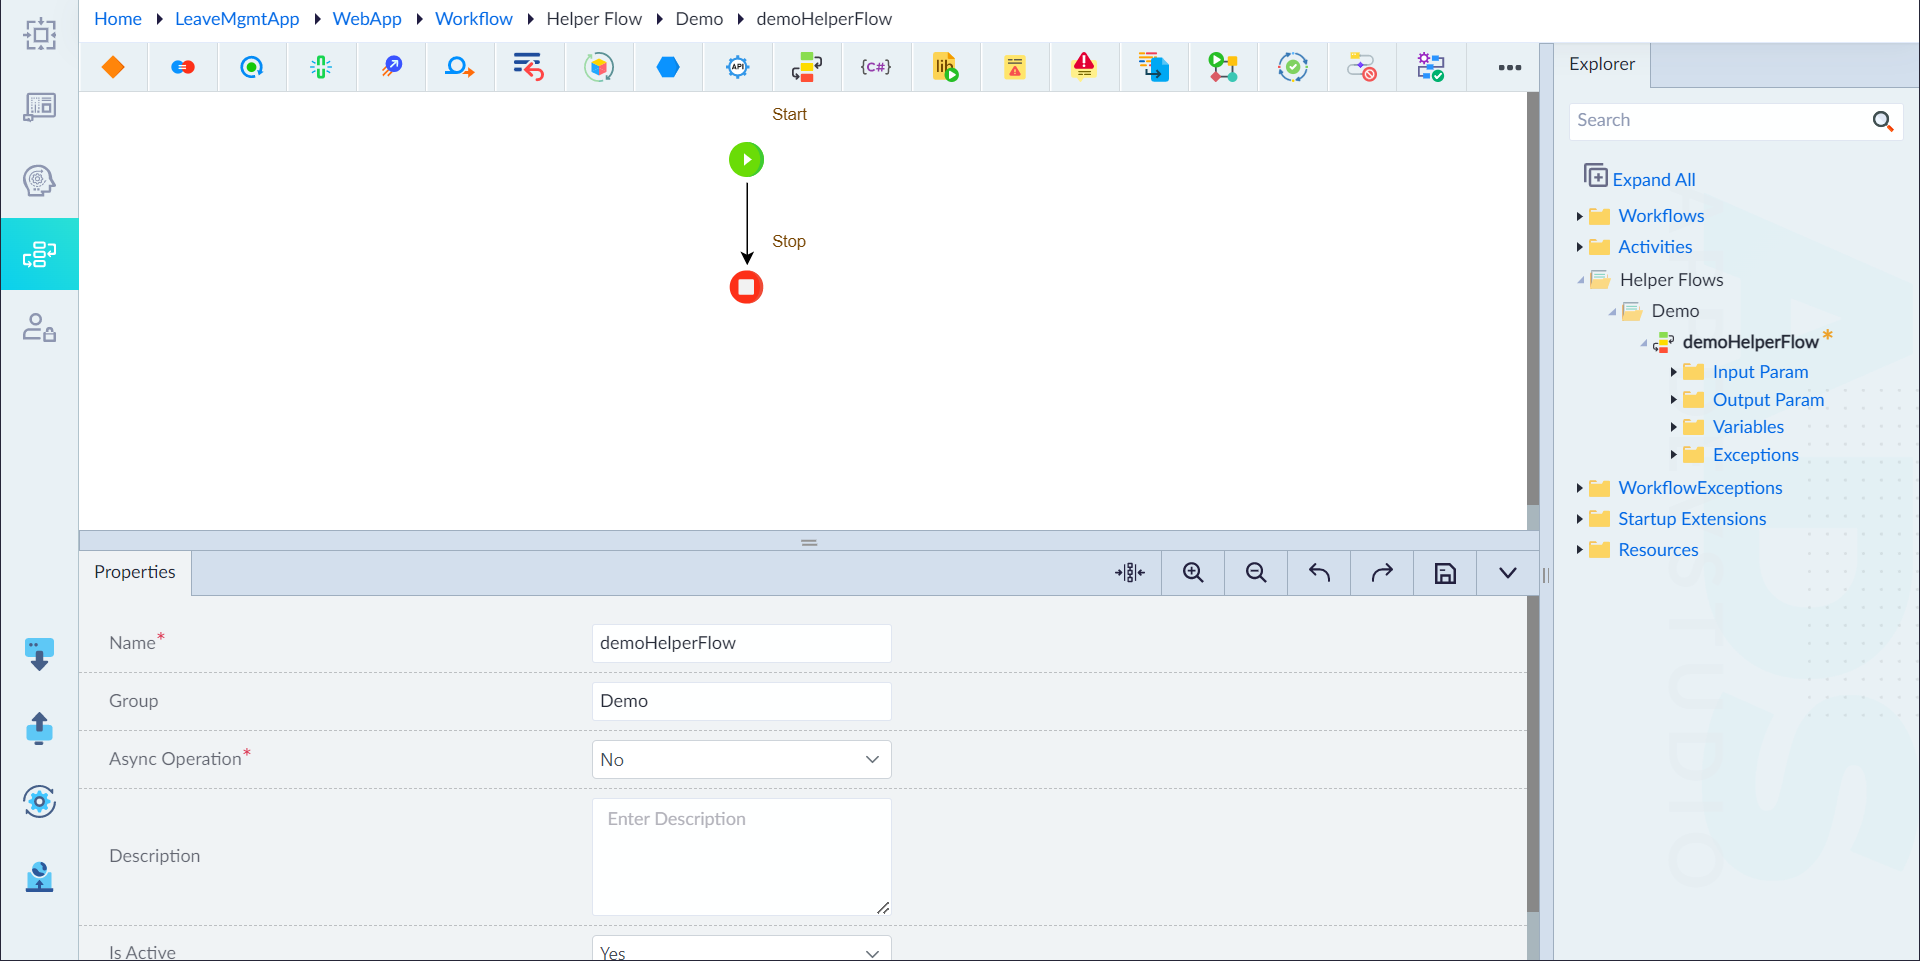This screenshot has height=961, width=1920.
Task: Select the orange diamond decision tool
Action: (113, 67)
